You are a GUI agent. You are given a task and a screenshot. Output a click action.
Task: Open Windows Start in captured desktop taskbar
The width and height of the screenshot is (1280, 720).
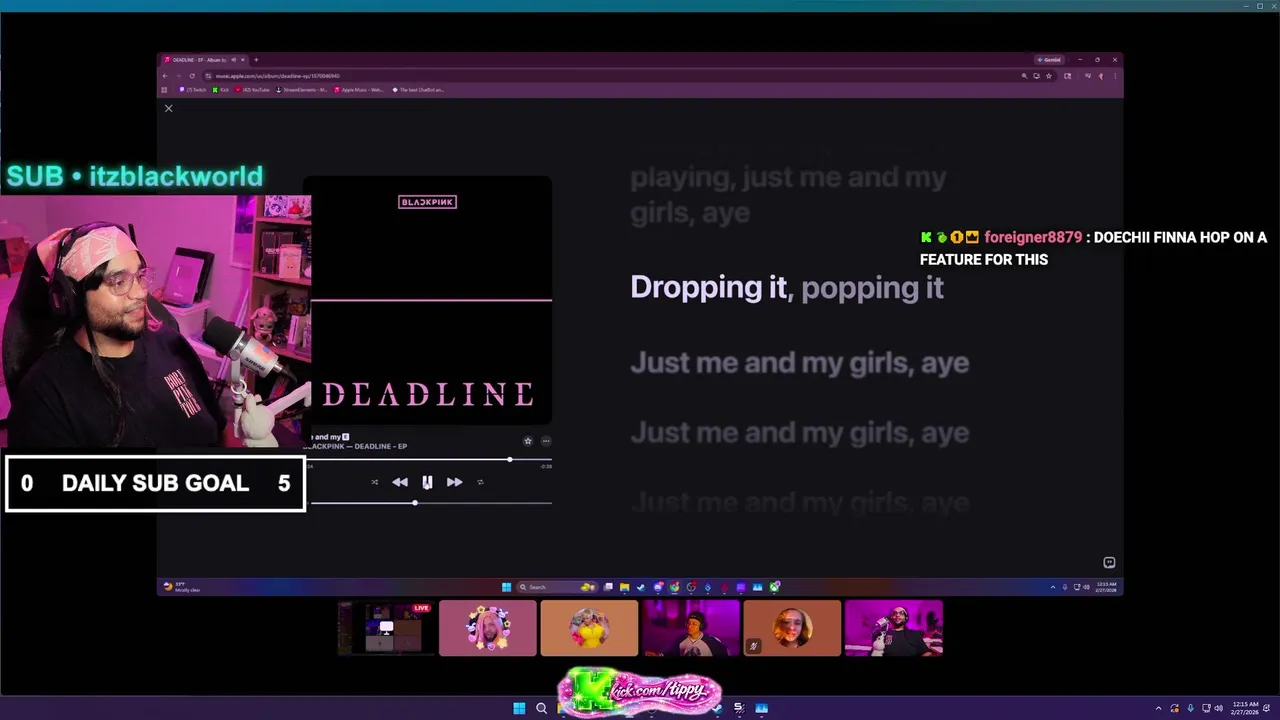click(506, 587)
